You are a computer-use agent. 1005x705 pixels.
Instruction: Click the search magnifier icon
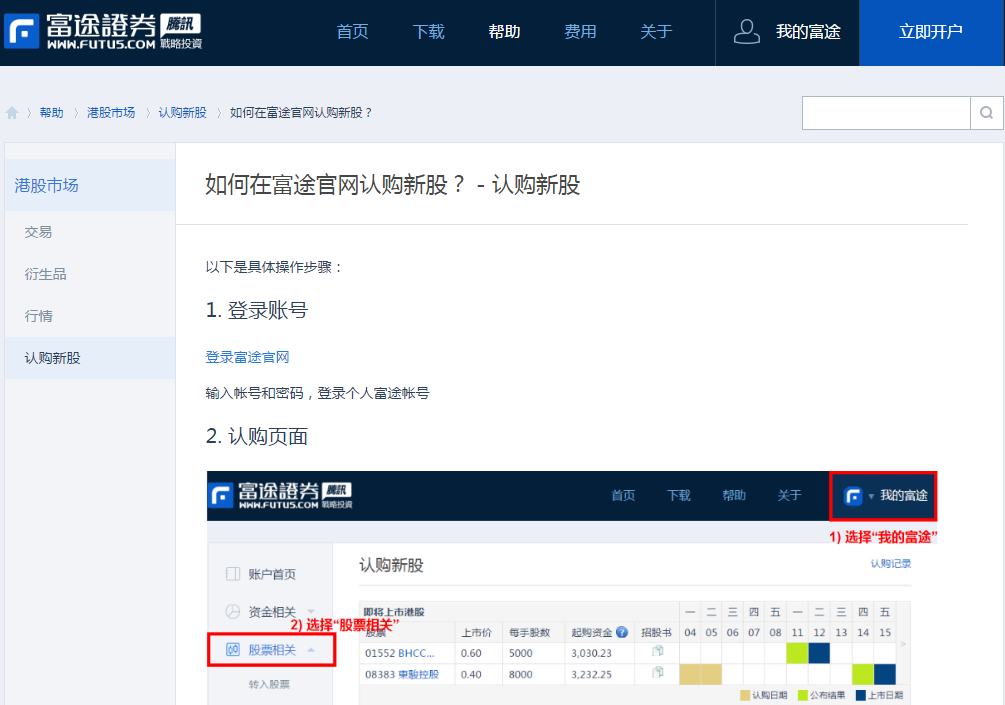tap(988, 112)
